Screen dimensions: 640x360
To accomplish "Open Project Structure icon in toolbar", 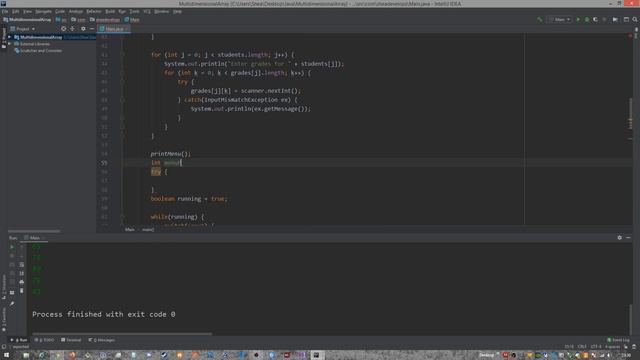I will 626,20.
